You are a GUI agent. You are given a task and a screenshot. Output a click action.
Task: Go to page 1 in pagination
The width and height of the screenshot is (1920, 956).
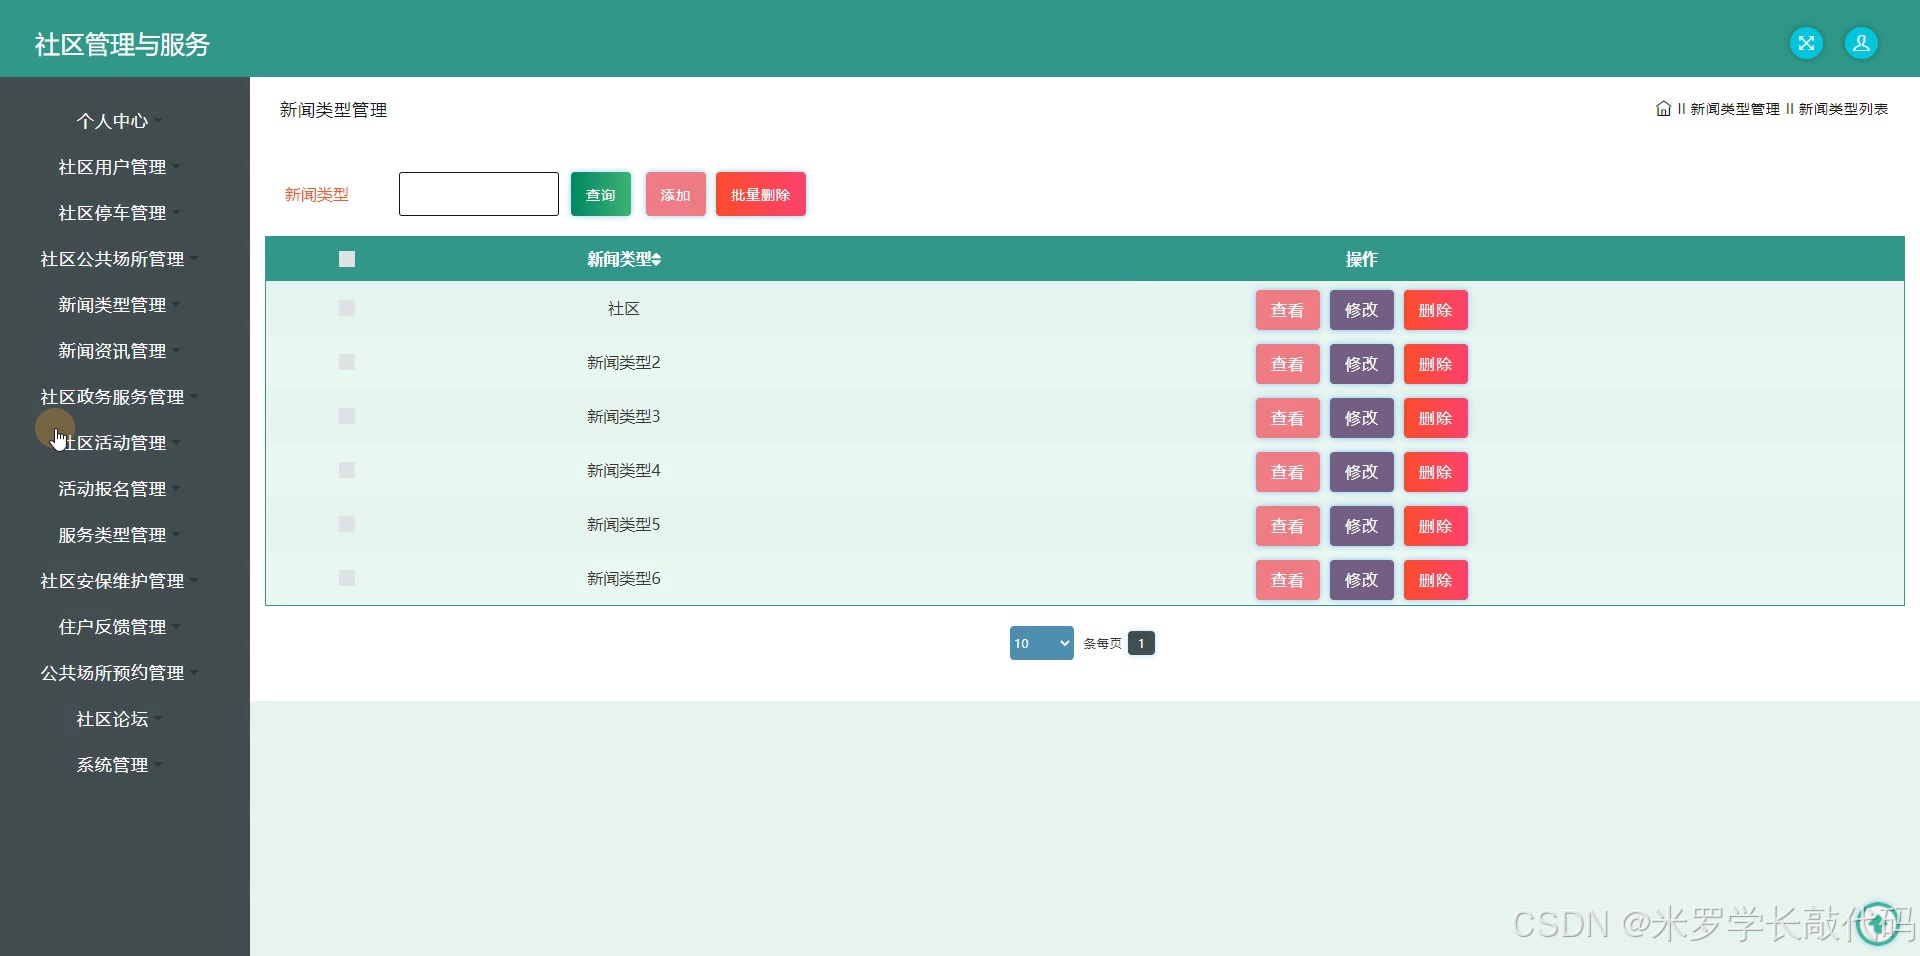pos(1141,643)
